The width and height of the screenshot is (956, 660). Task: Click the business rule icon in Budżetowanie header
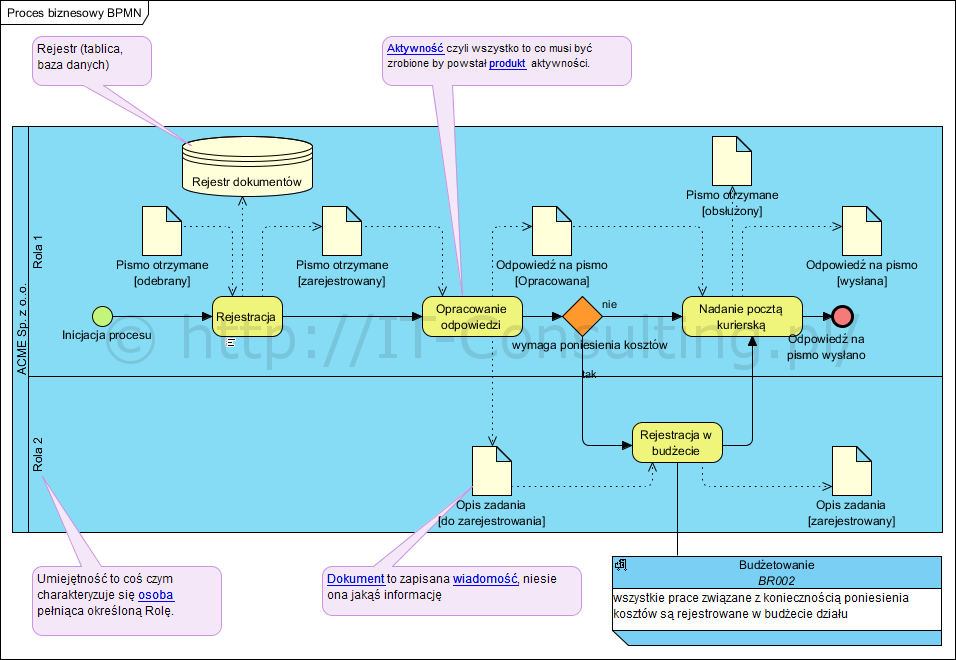pyautogui.click(x=621, y=565)
